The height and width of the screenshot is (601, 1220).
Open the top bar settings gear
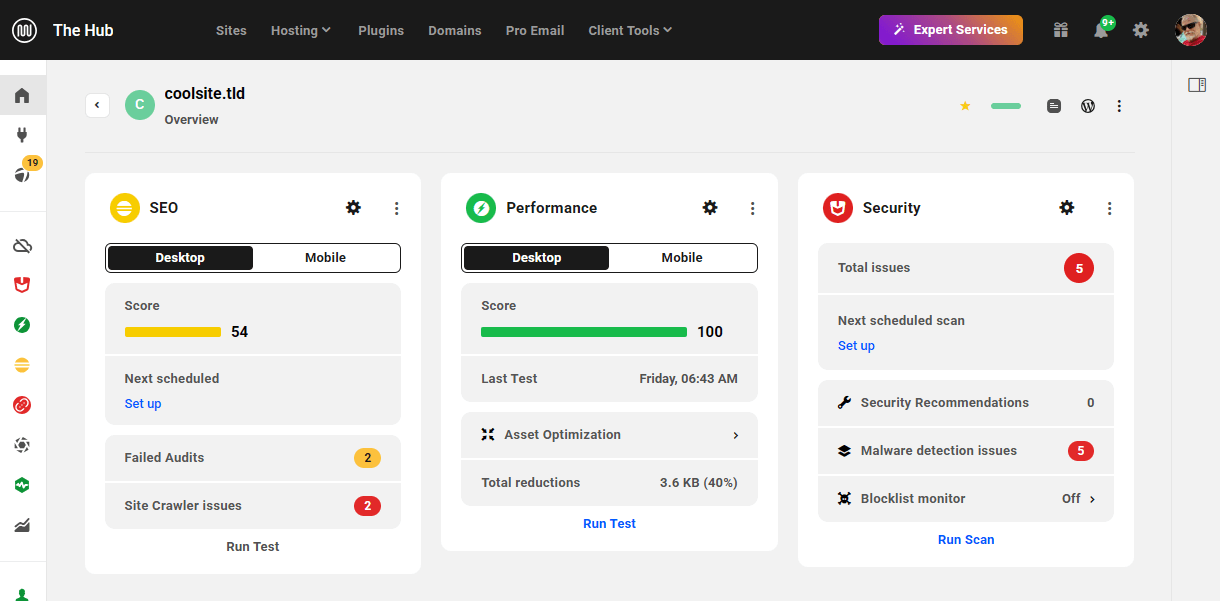[1141, 30]
